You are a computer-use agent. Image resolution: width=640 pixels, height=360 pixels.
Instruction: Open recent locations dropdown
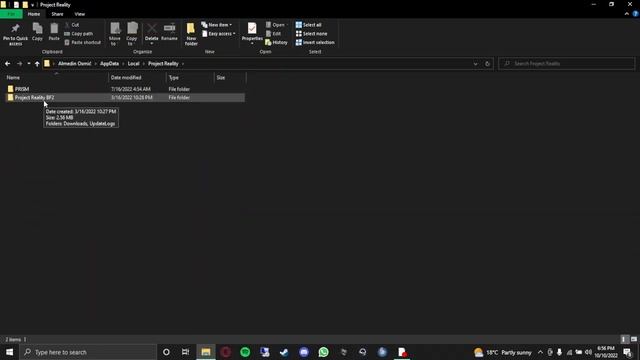click(29, 64)
